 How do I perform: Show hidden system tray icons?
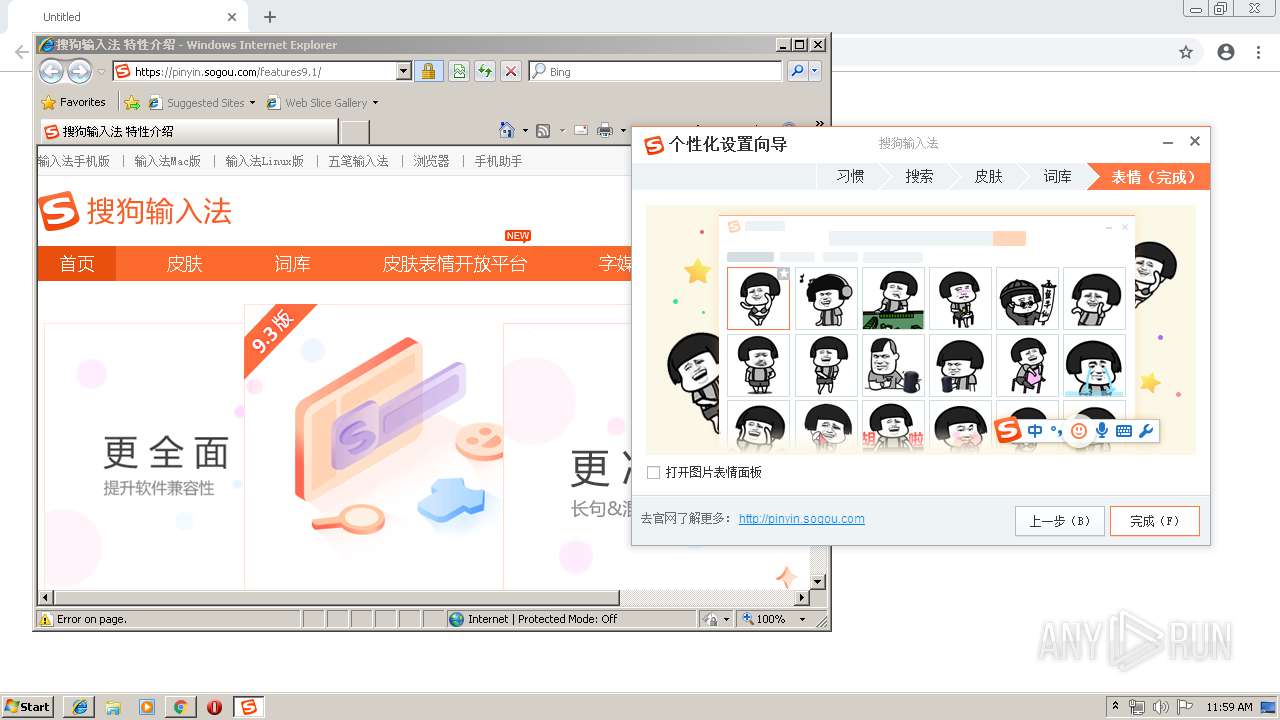pos(1116,707)
